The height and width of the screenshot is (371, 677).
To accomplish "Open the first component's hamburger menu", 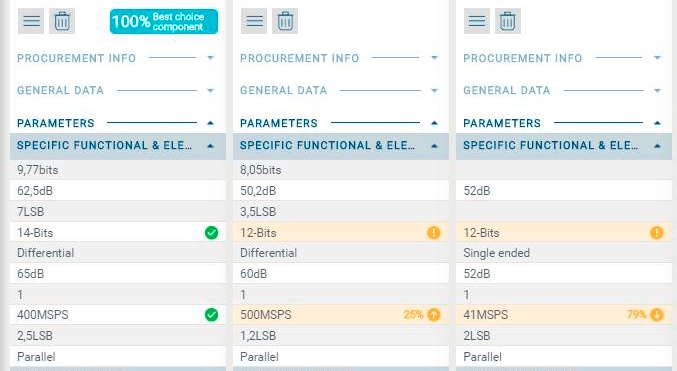I will click(31, 21).
